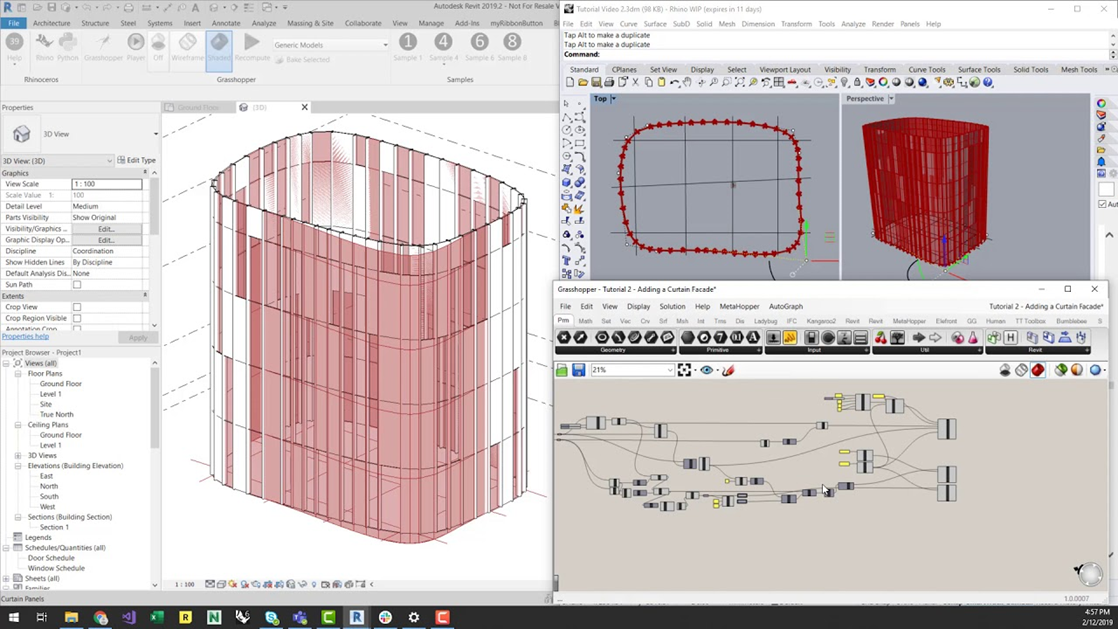
Task: Expand the 3D Views tree node
Action: click(x=18, y=456)
